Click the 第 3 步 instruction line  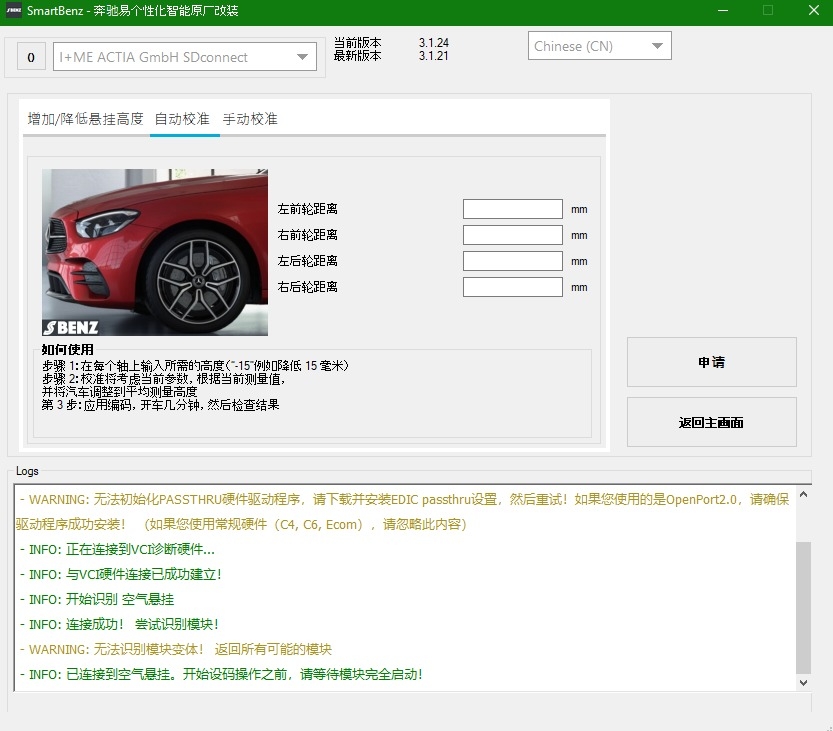point(160,405)
